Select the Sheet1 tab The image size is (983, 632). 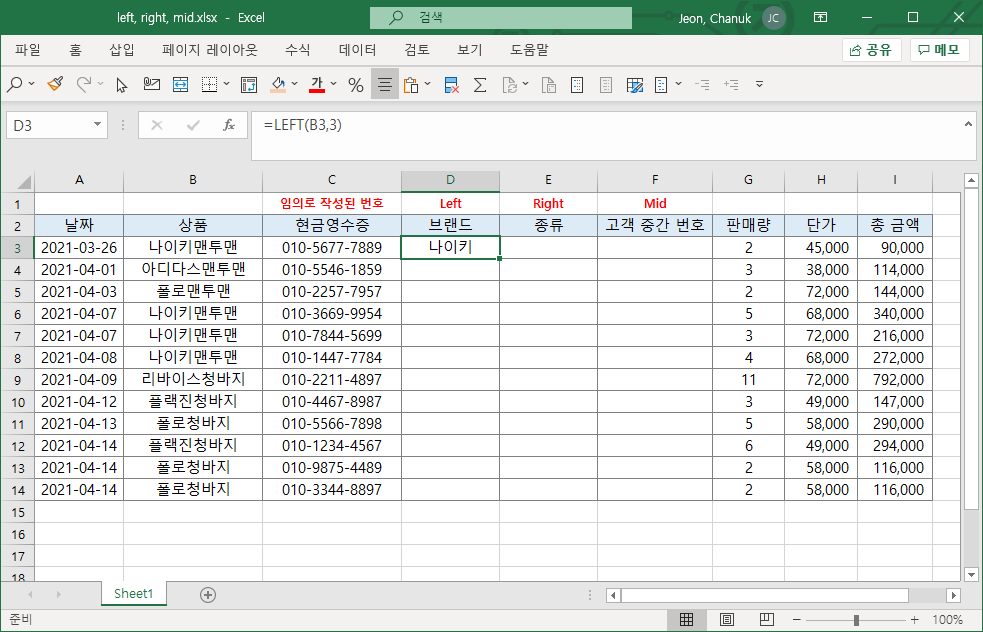coord(134,594)
